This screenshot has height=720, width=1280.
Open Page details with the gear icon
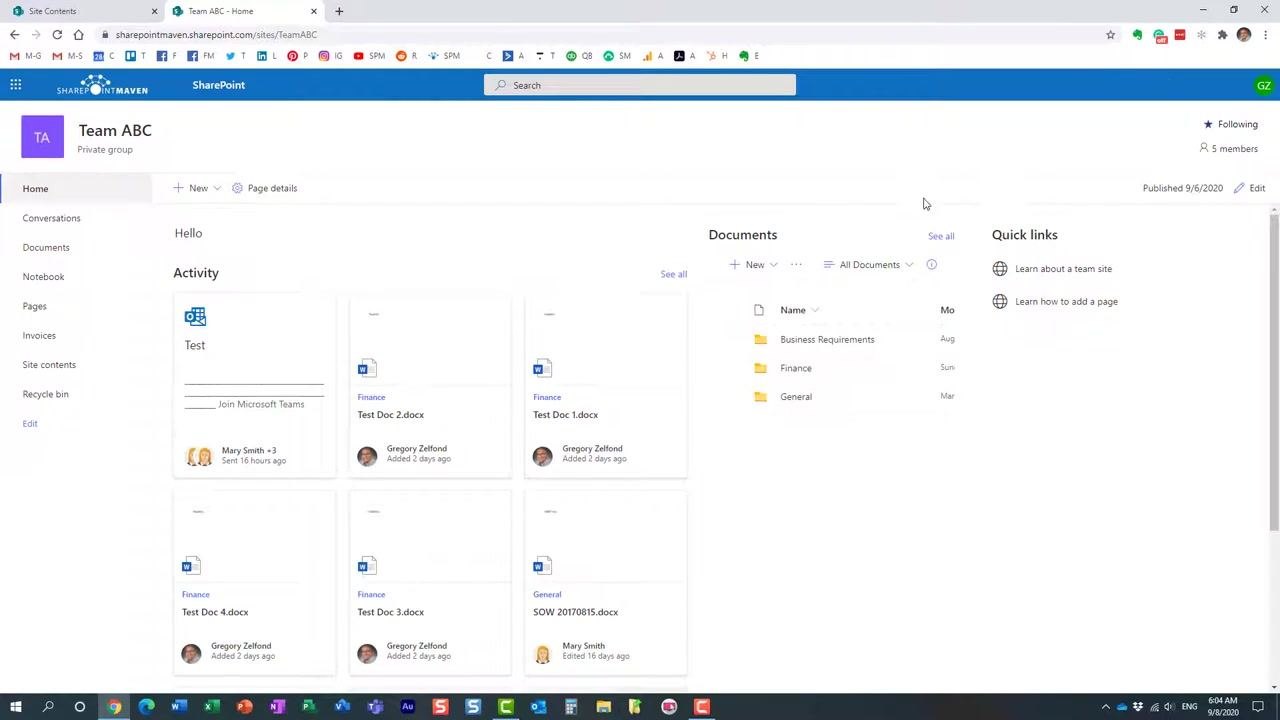pyautogui.click(x=264, y=188)
